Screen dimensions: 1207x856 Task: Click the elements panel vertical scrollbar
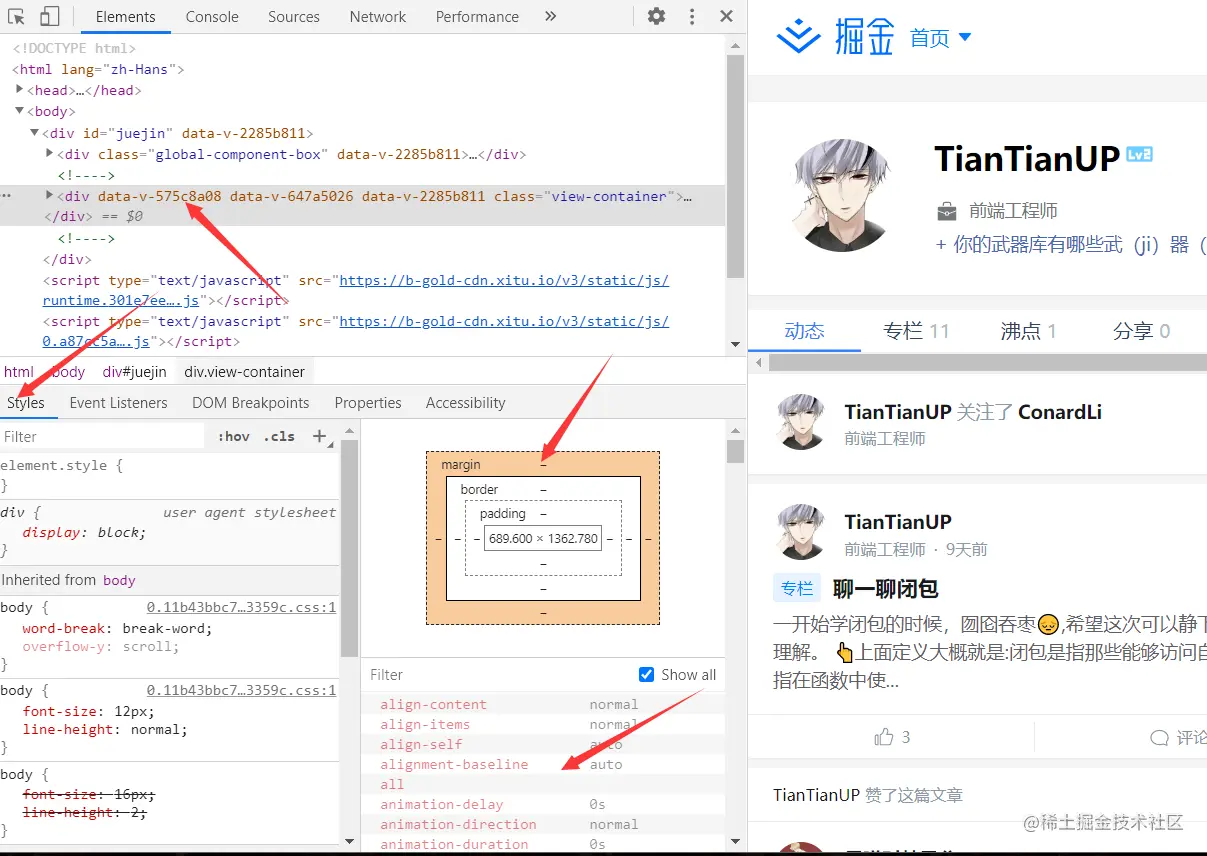tap(735, 167)
